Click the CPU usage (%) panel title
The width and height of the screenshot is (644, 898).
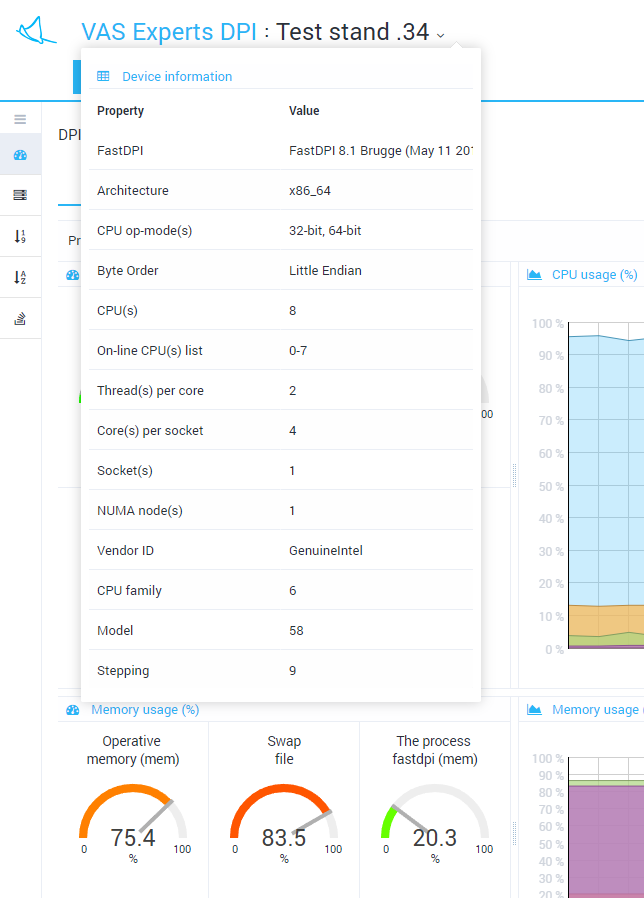(x=595, y=274)
